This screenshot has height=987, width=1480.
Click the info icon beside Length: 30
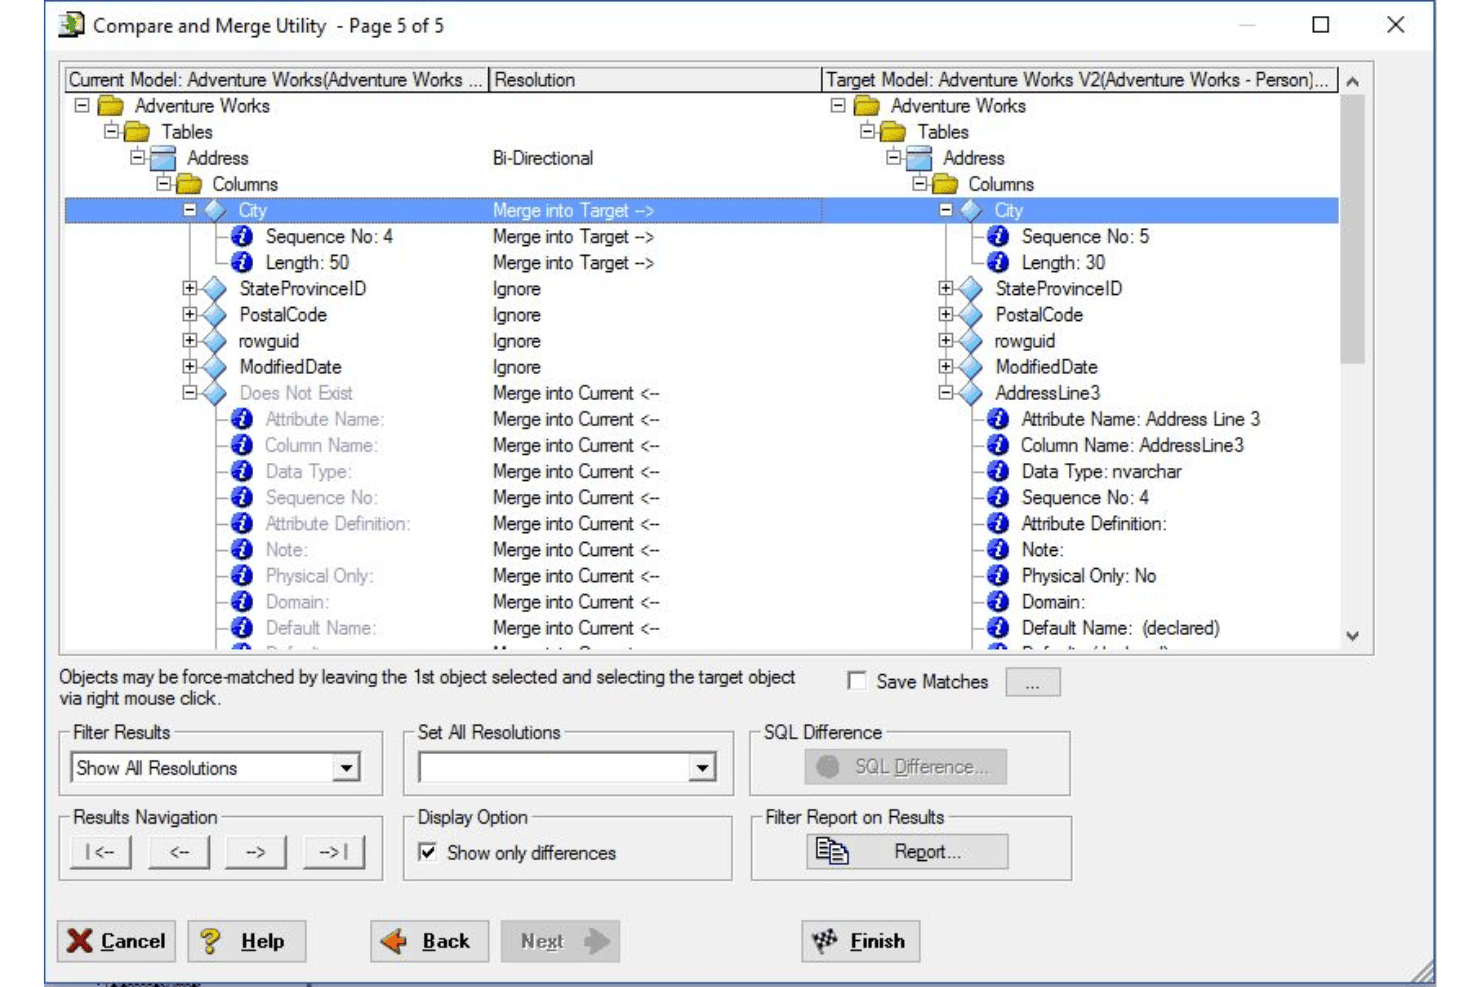coord(998,262)
